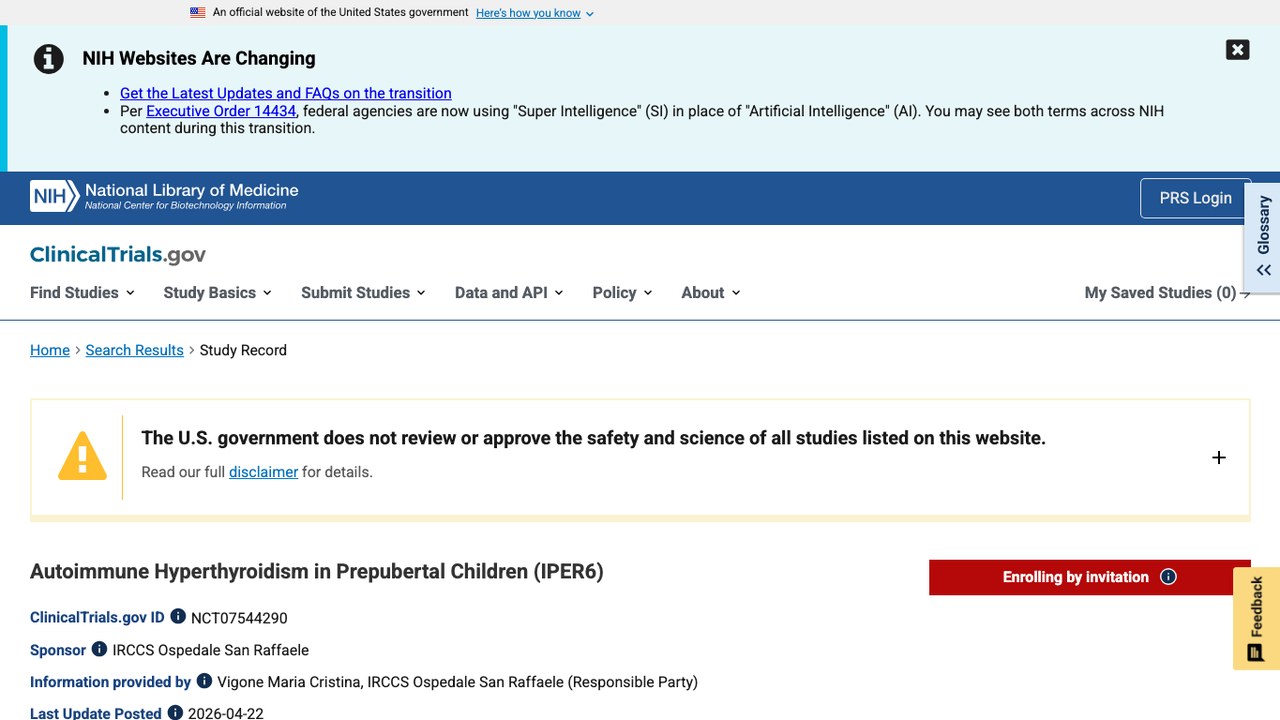Go to Home breadcrumb
This screenshot has width=1280, height=720.
point(50,350)
